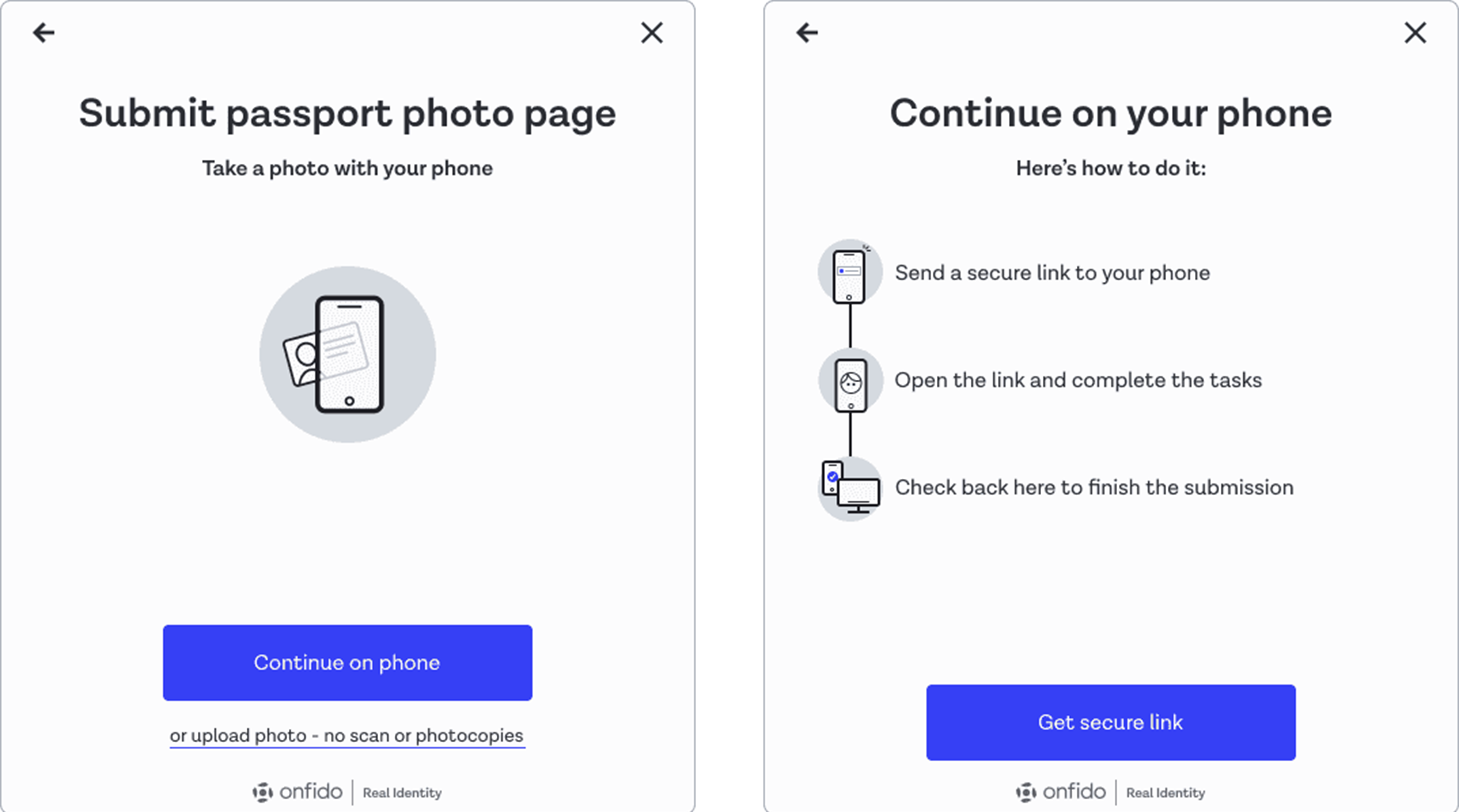Image resolution: width=1459 pixels, height=812 pixels.
Task: Click the selfie phone icon for opening the link
Action: [x=851, y=381]
